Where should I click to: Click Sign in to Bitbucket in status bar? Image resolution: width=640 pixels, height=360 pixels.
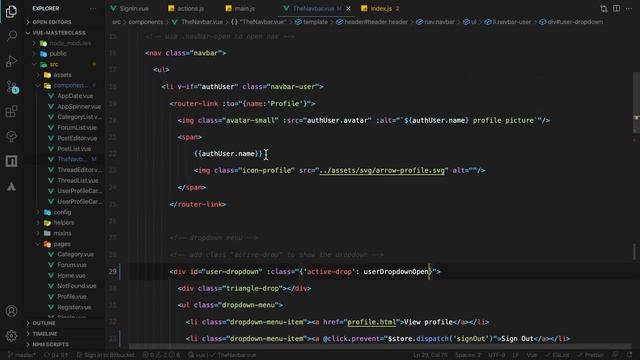(x=105, y=355)
